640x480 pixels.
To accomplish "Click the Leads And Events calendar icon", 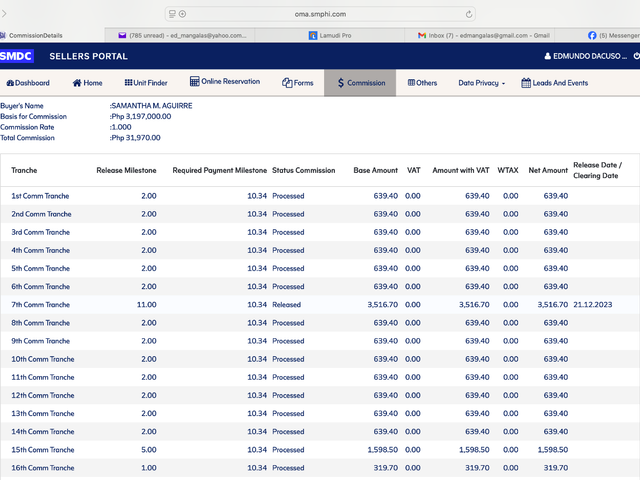I will [526, 83].
